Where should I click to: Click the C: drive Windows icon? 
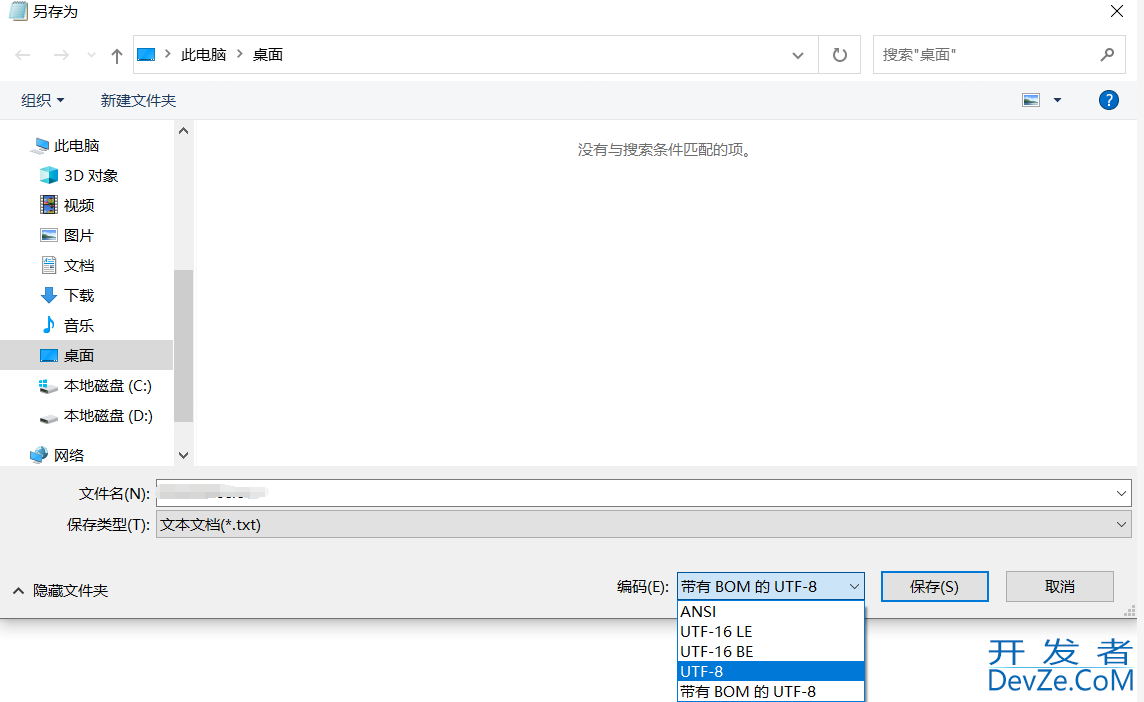[48, 386]
